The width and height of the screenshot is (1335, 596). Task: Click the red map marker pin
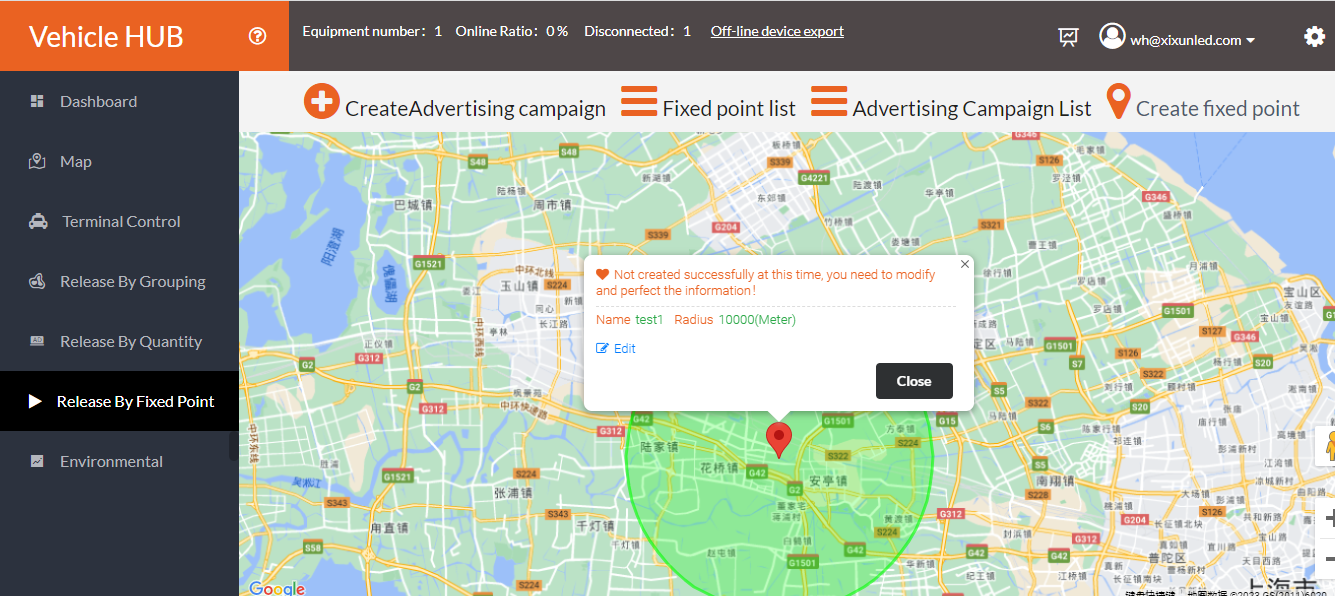click(x=778, y=439)
